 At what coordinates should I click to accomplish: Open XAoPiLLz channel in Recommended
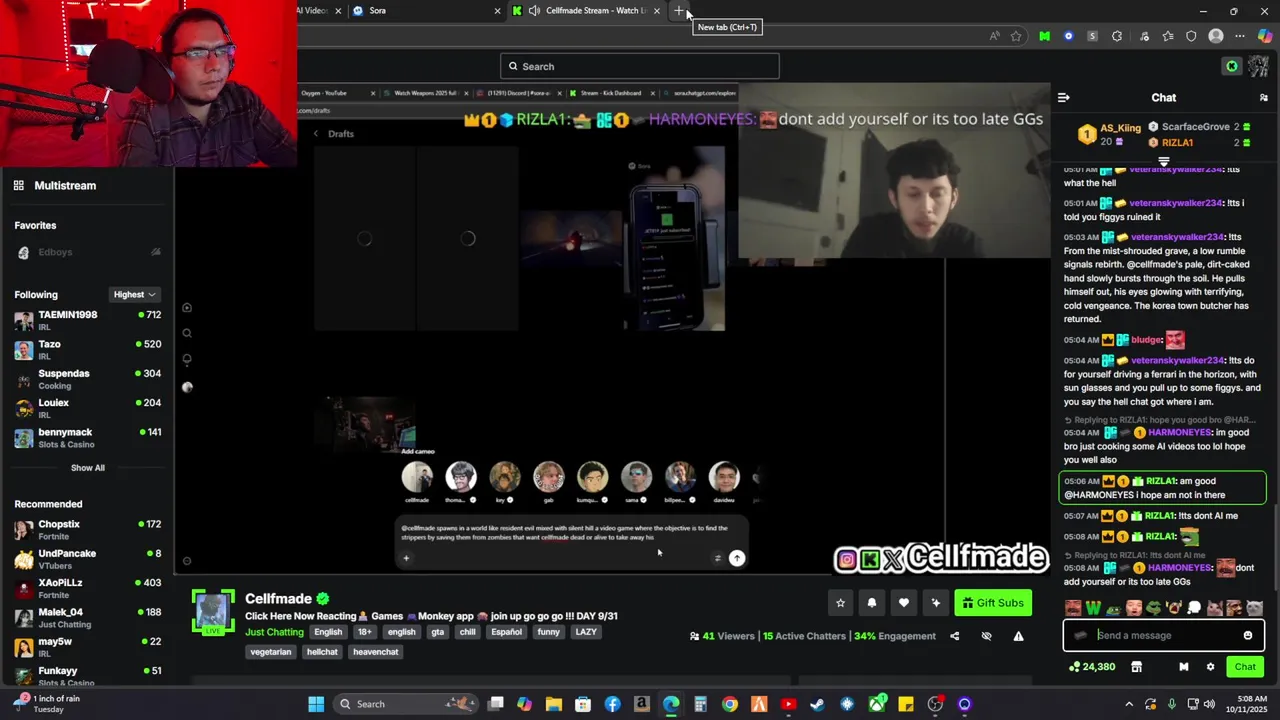click(x=88, y=588)
